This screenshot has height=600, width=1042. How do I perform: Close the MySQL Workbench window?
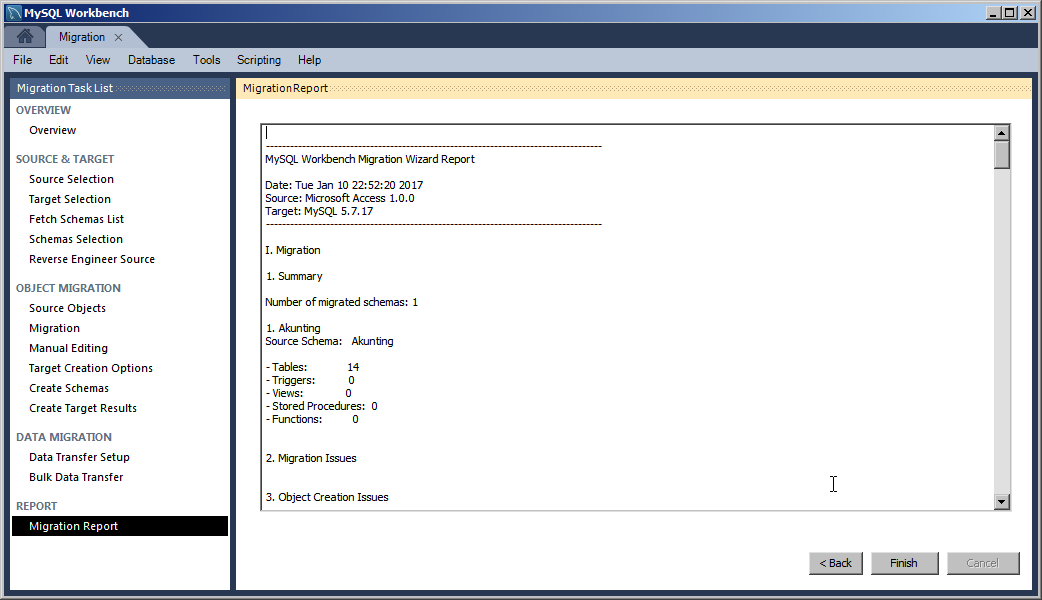tap(1027, 13)
